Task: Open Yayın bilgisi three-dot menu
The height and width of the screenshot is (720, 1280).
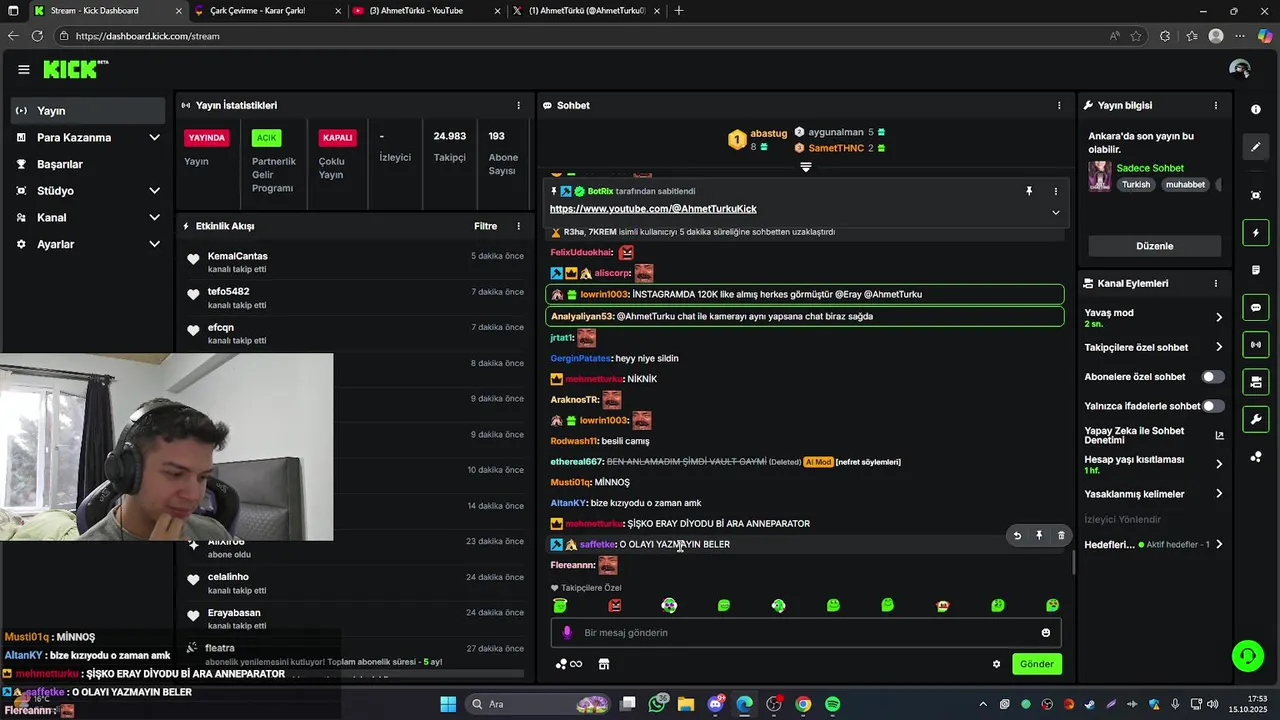Action: 1216,105
